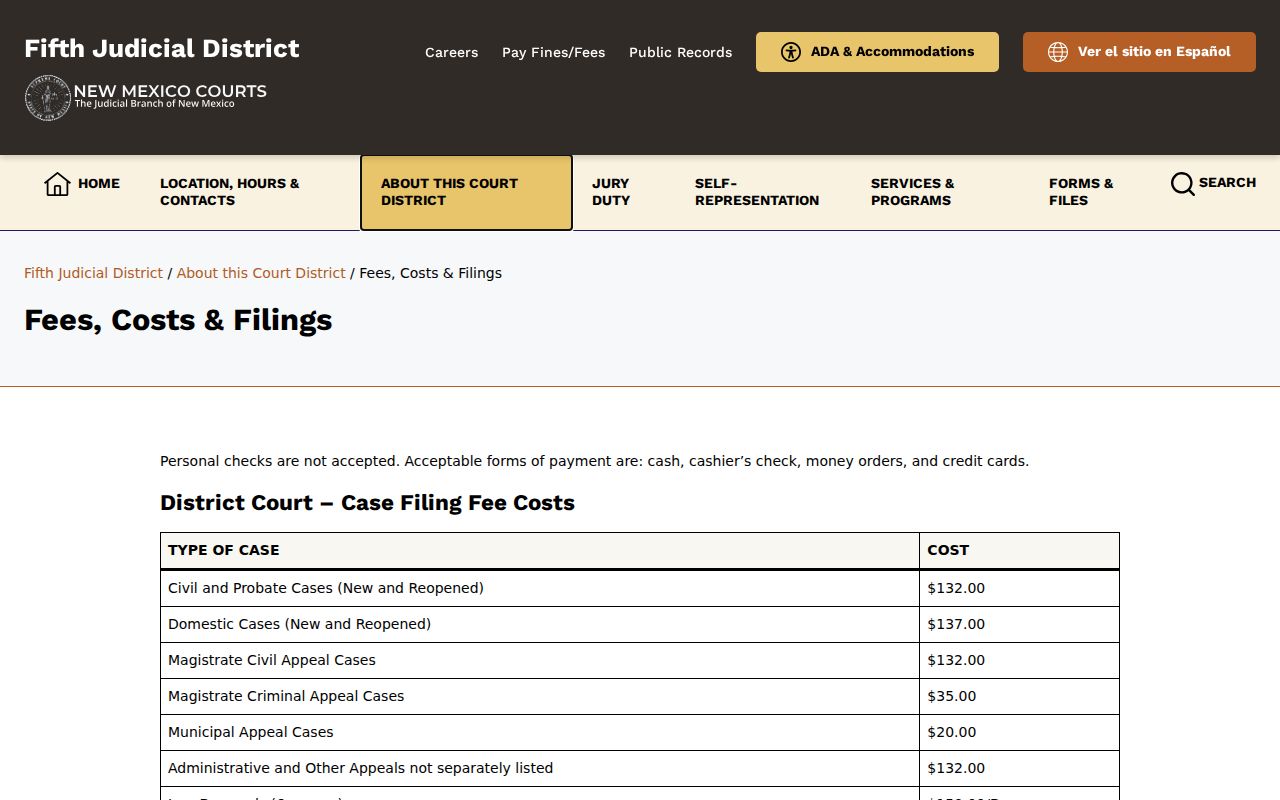
Task: Click the accessibility icon in ADA button
Action: click(791, 52)
